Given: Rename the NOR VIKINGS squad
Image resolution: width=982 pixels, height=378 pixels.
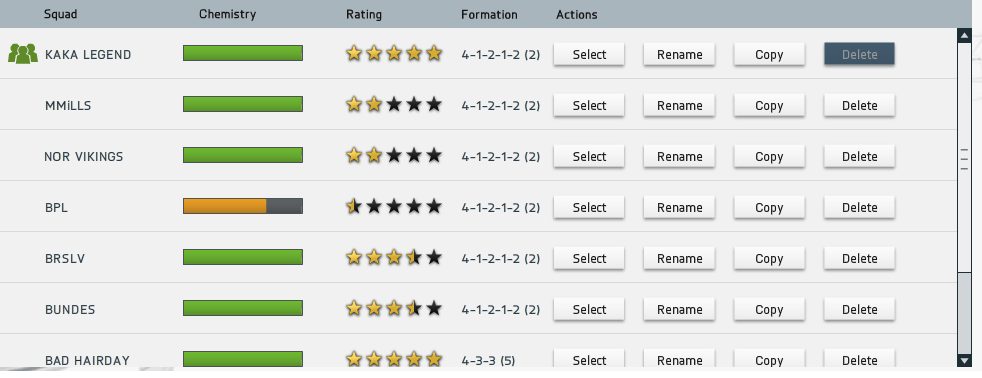Looking at the screenshot, I should pos(679,156).
